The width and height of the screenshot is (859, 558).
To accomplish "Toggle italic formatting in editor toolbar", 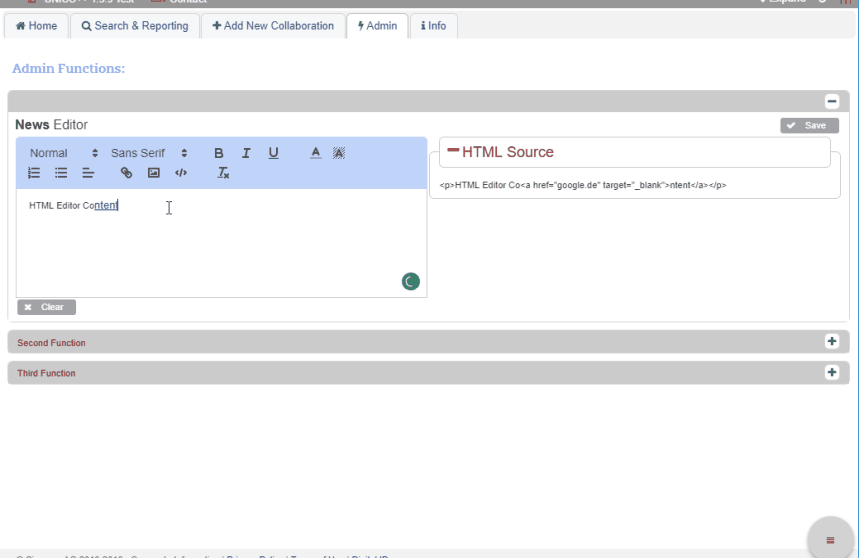I will click(246, 153).
